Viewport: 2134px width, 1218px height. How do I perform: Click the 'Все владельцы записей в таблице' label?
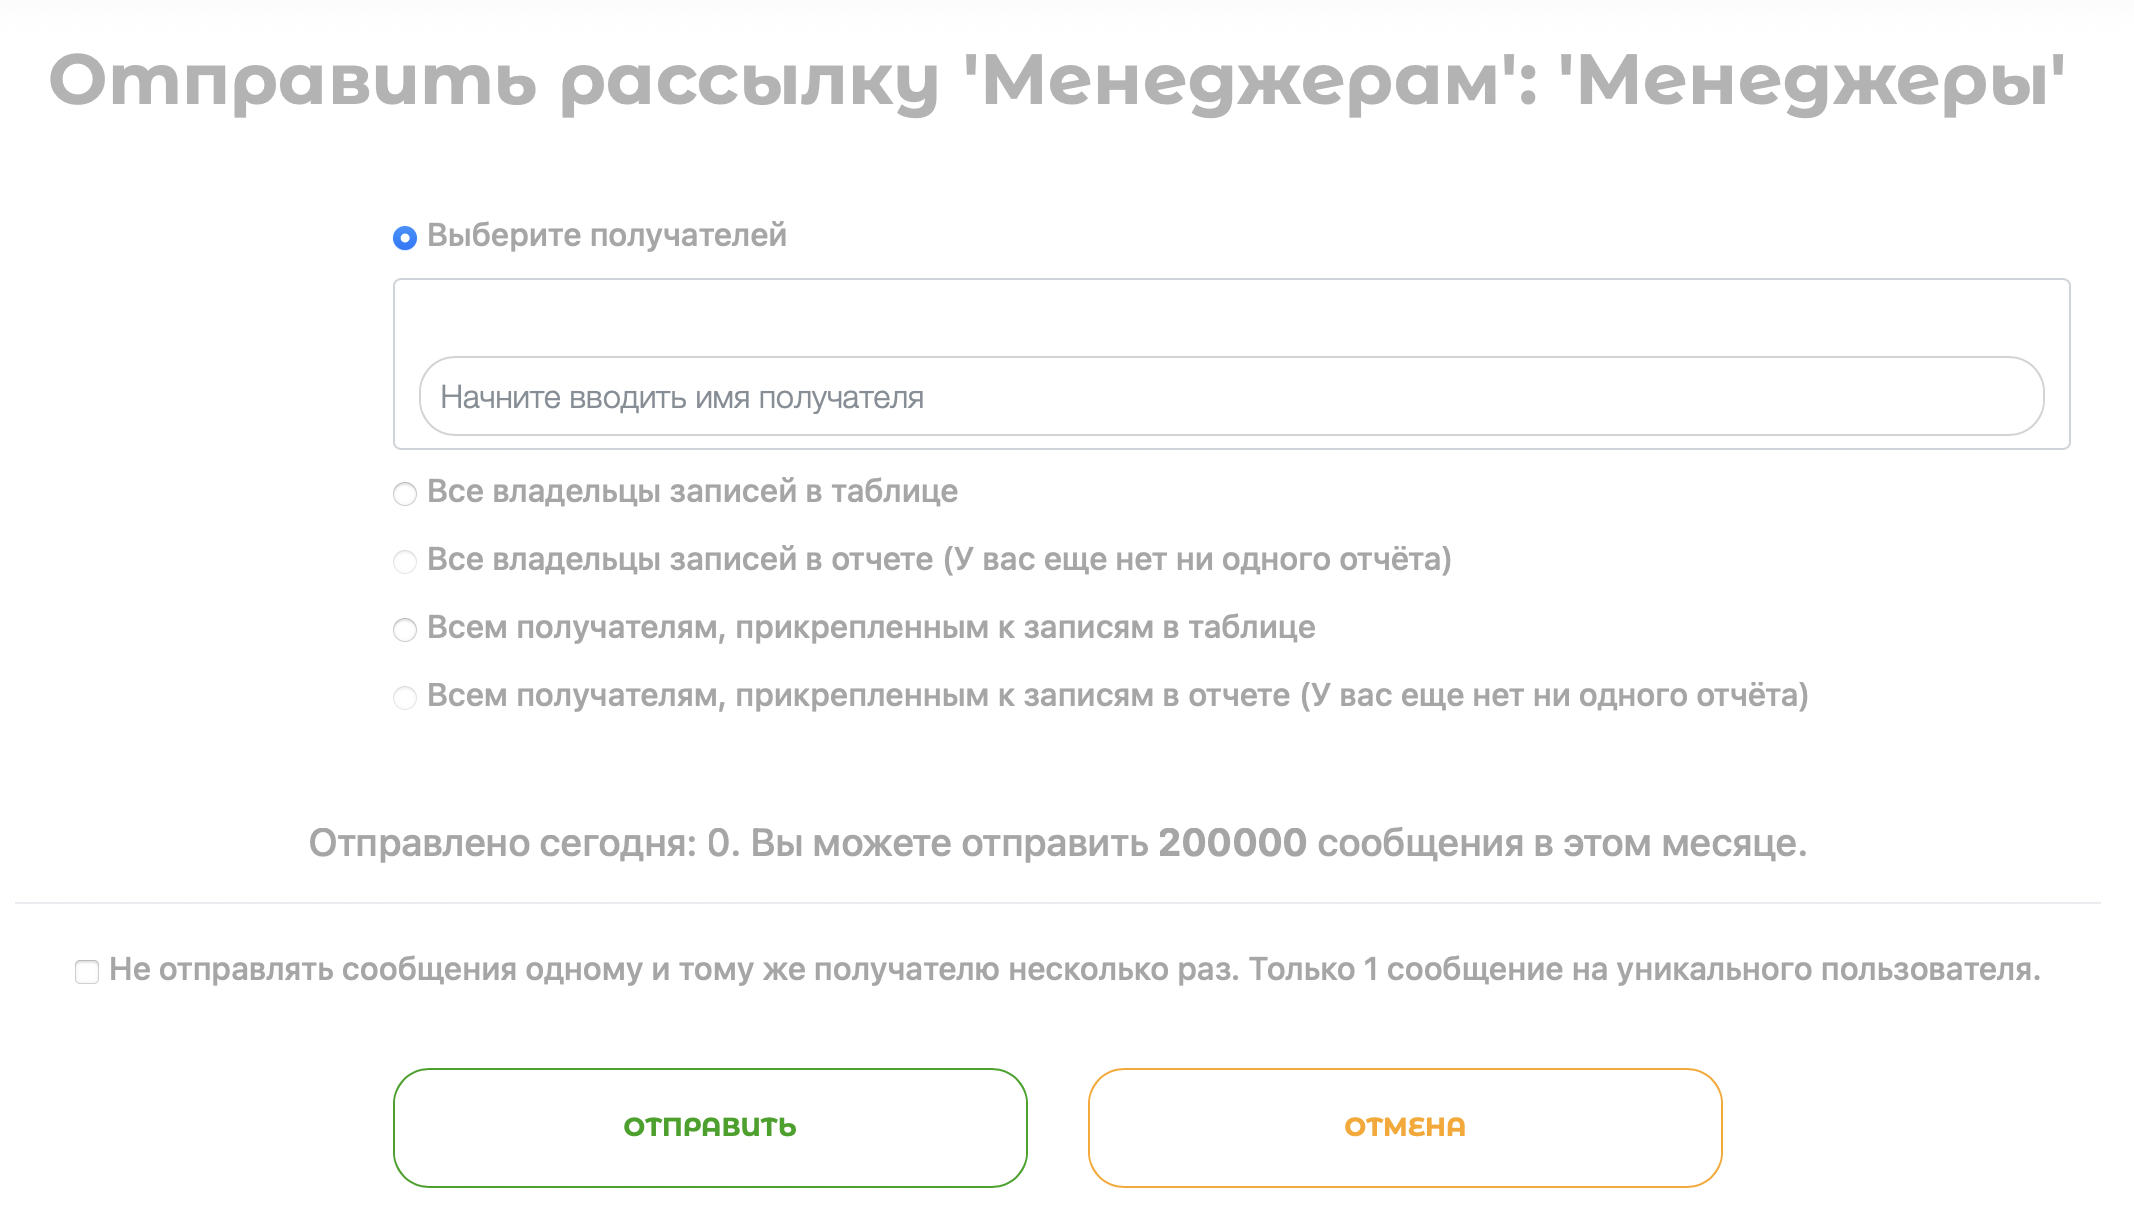[692, 492]
